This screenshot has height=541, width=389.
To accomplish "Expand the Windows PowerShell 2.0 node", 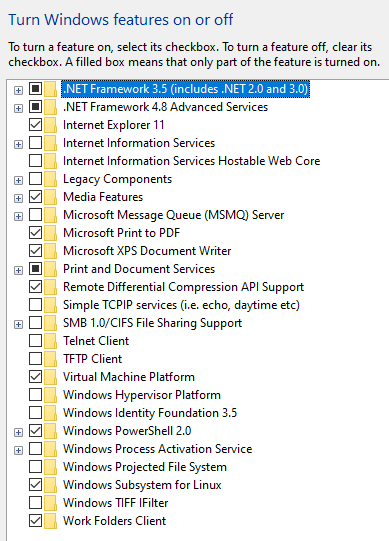I will [x=18, y=432].
